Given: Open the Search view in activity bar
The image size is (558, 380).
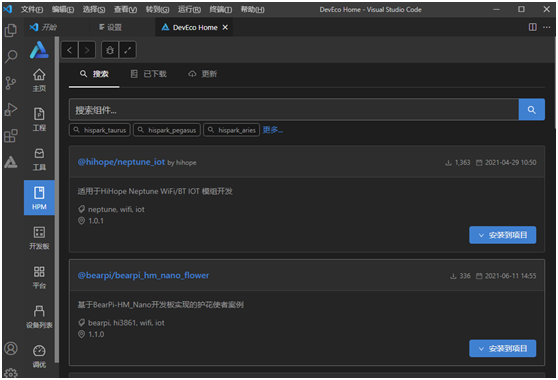Looking at the screenshot, I should click(x=11, y=56).
